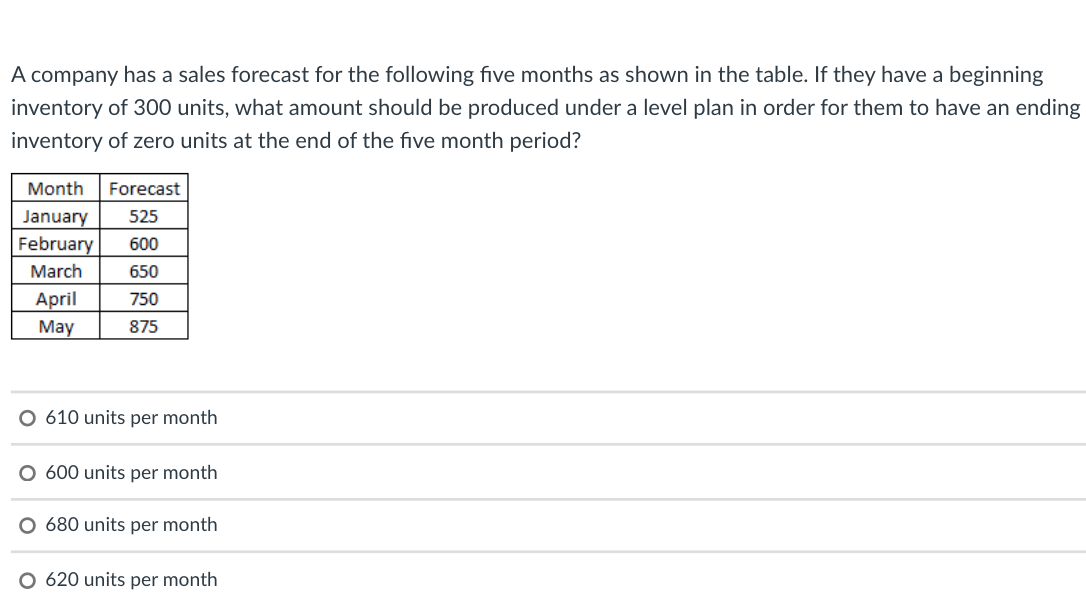Click the forecast value 750

[144, 298]
